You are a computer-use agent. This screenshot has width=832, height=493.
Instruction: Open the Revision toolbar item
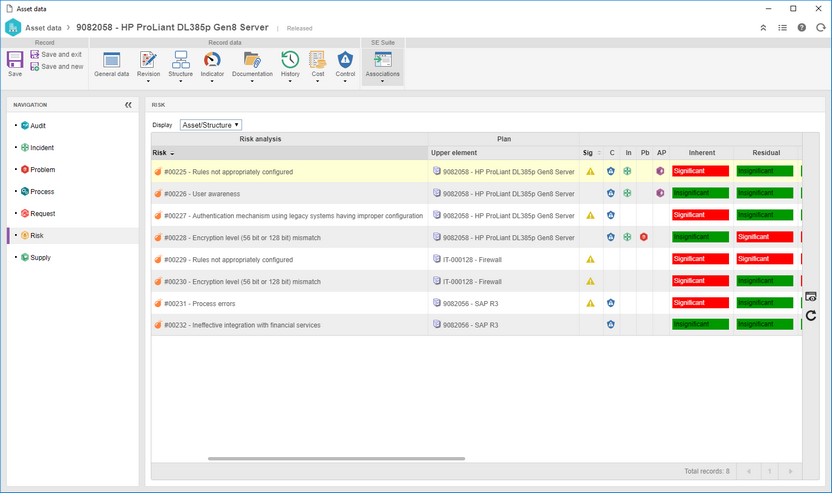click(x=148, y=65)
